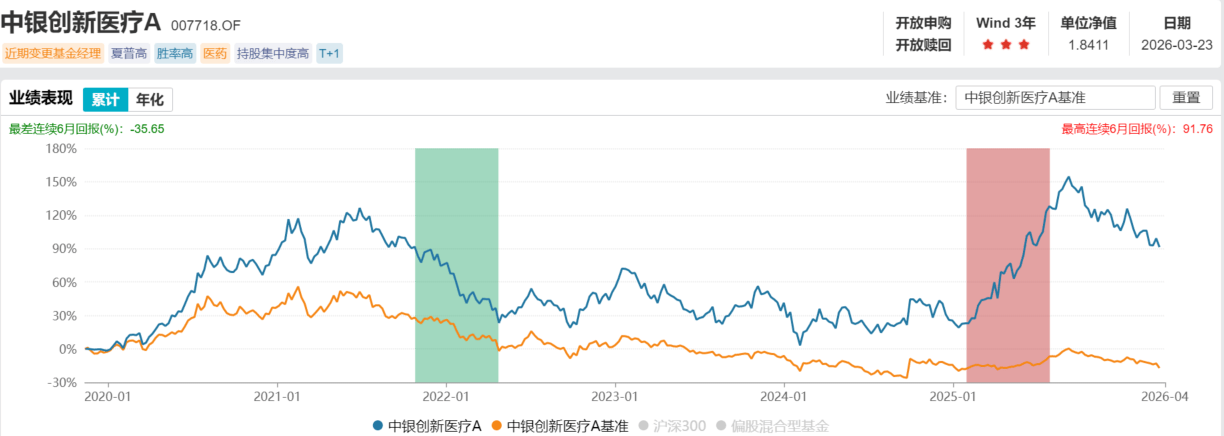Click the grey 偏股混合型基金 legend dot

click(726, 426)
